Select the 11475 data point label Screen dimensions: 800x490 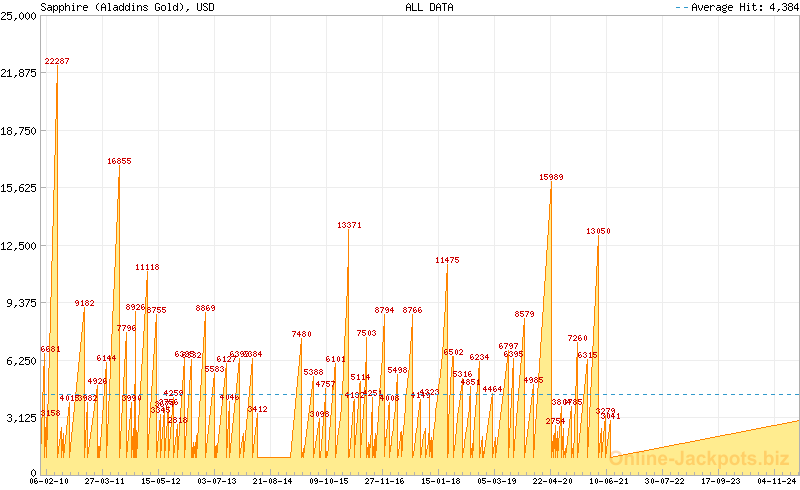(x=447, y=260)
